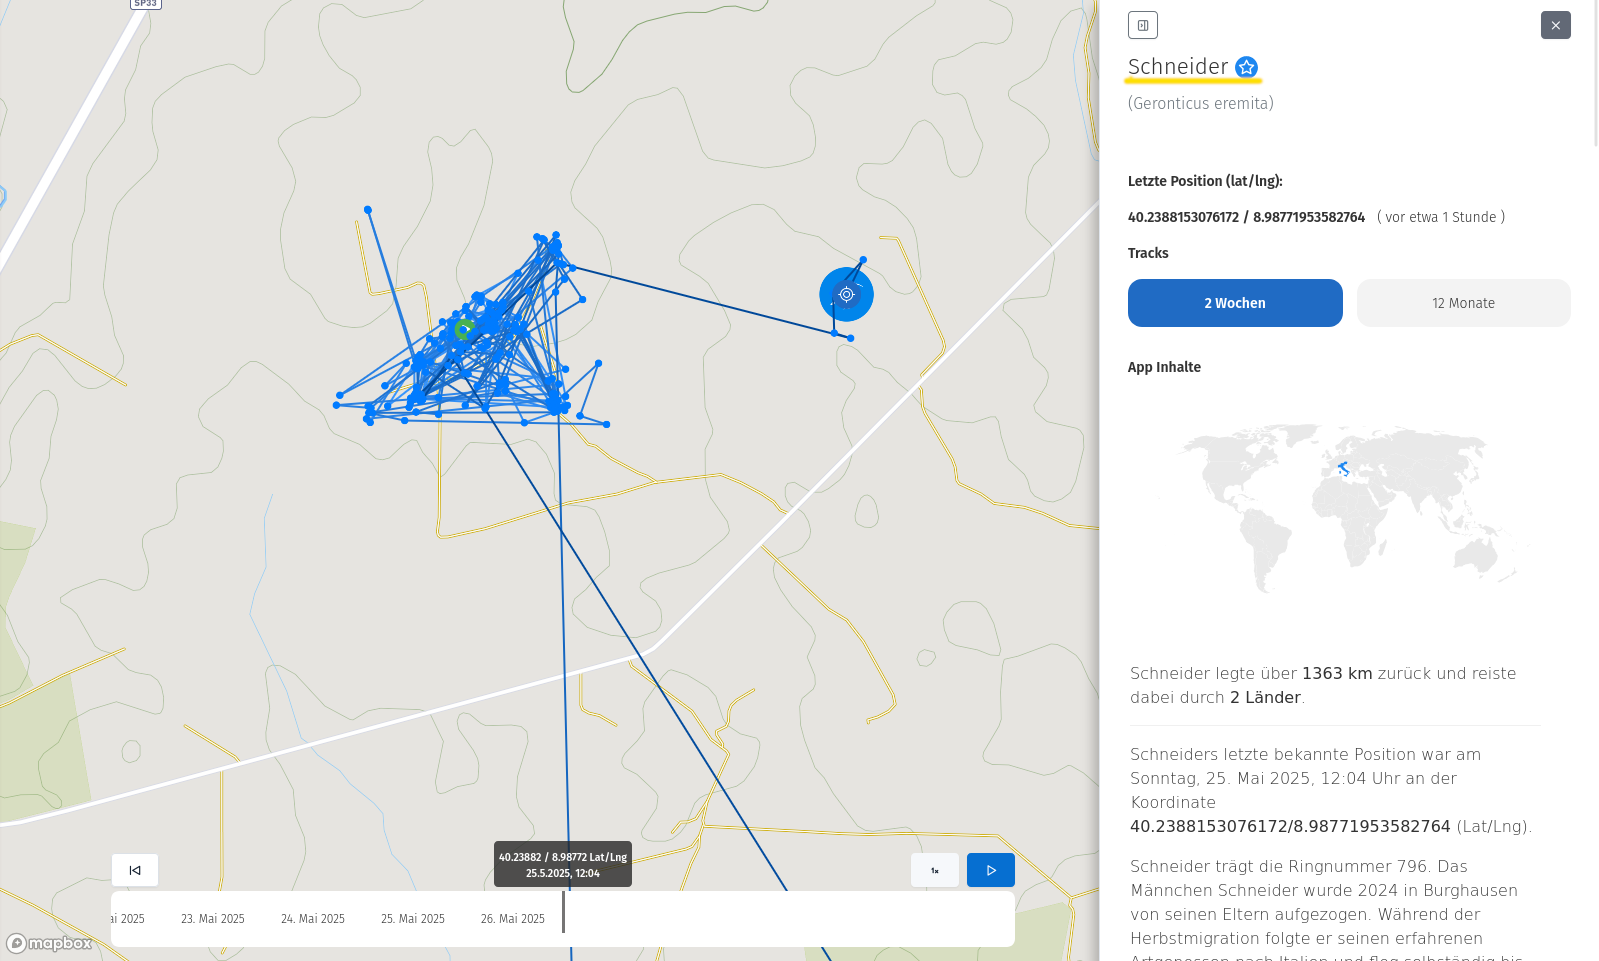
Task: Jump to 26. Mai 2025 on timeline
Action: [x=512, y=919]
